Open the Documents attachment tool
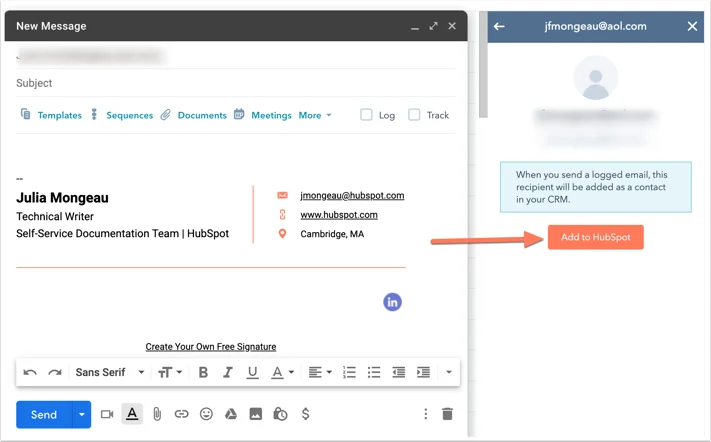The image size is (711, 442). pos(194,115)
